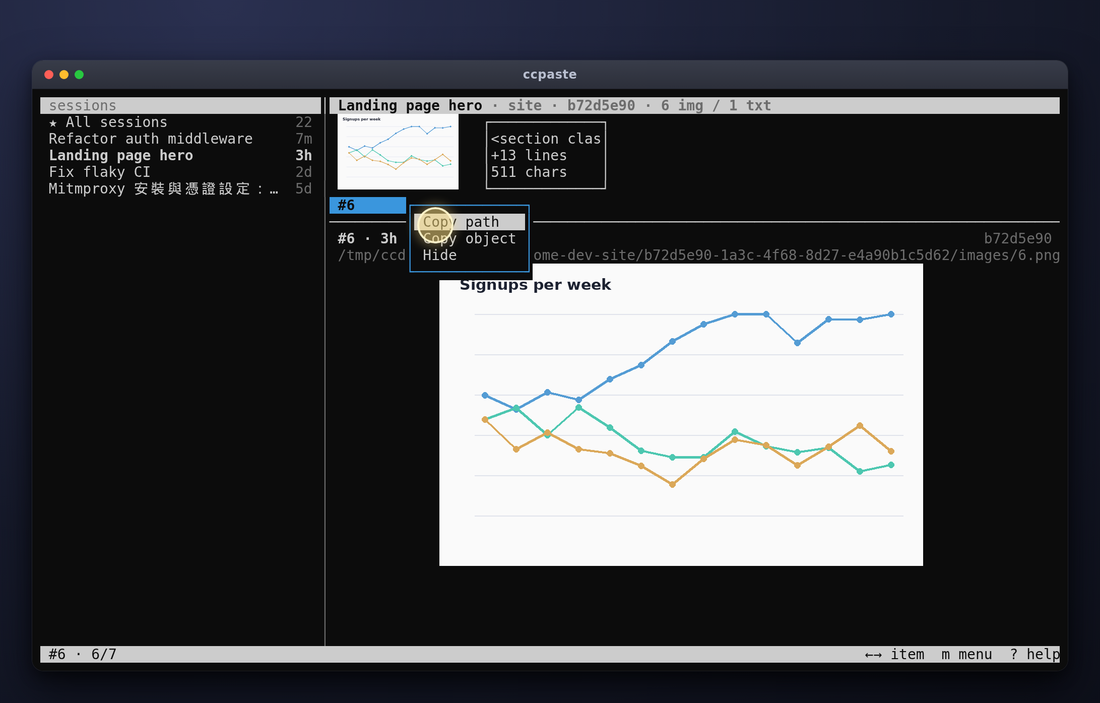Click the 'Landing page hero · site' header bar
1100x703 pixels.
point(695,105)
